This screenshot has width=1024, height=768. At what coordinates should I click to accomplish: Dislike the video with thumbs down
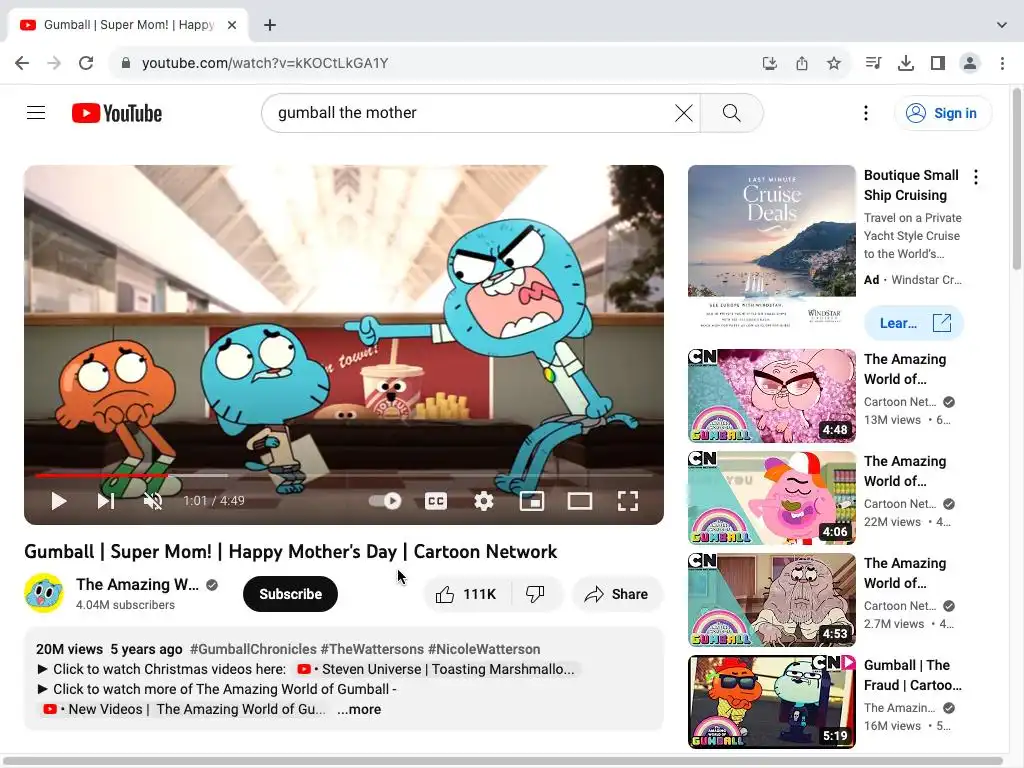[535, 594]
